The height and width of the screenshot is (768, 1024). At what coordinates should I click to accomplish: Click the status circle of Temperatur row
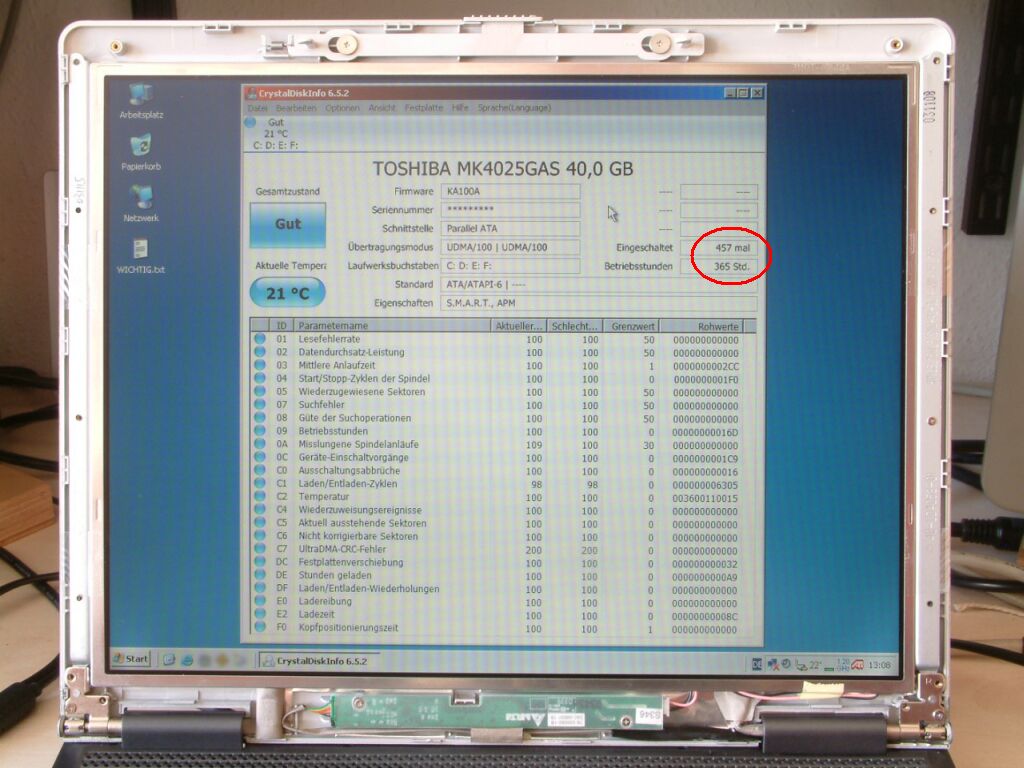pos(260,496)
